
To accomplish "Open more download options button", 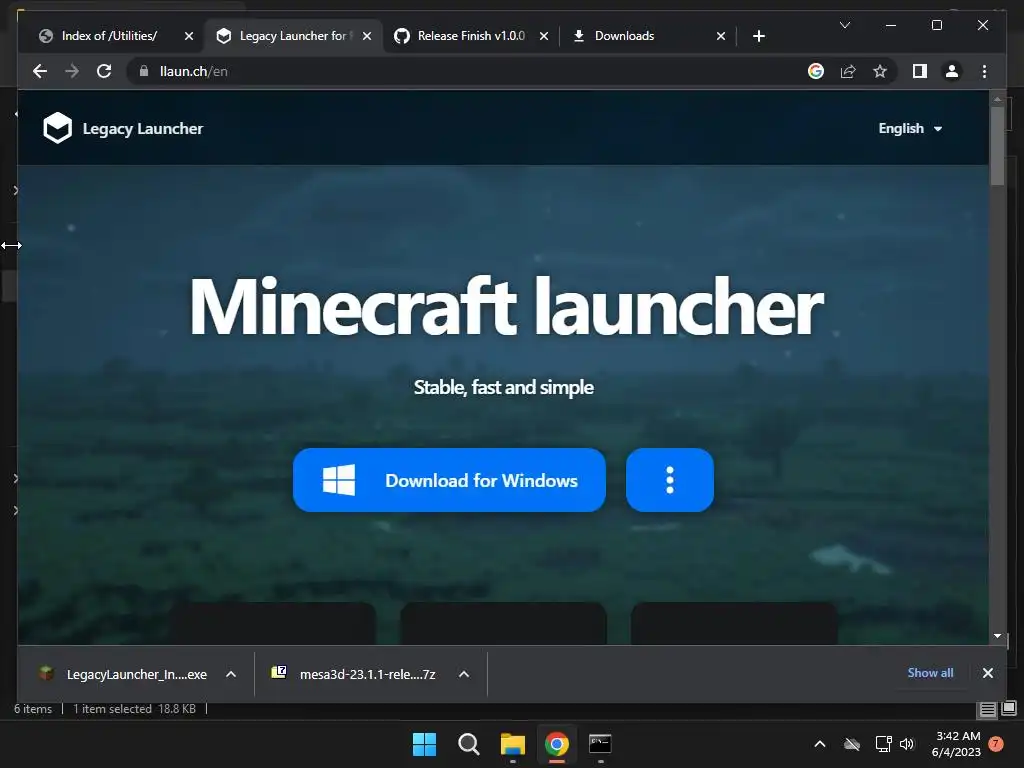I will (x=669, y=480).
